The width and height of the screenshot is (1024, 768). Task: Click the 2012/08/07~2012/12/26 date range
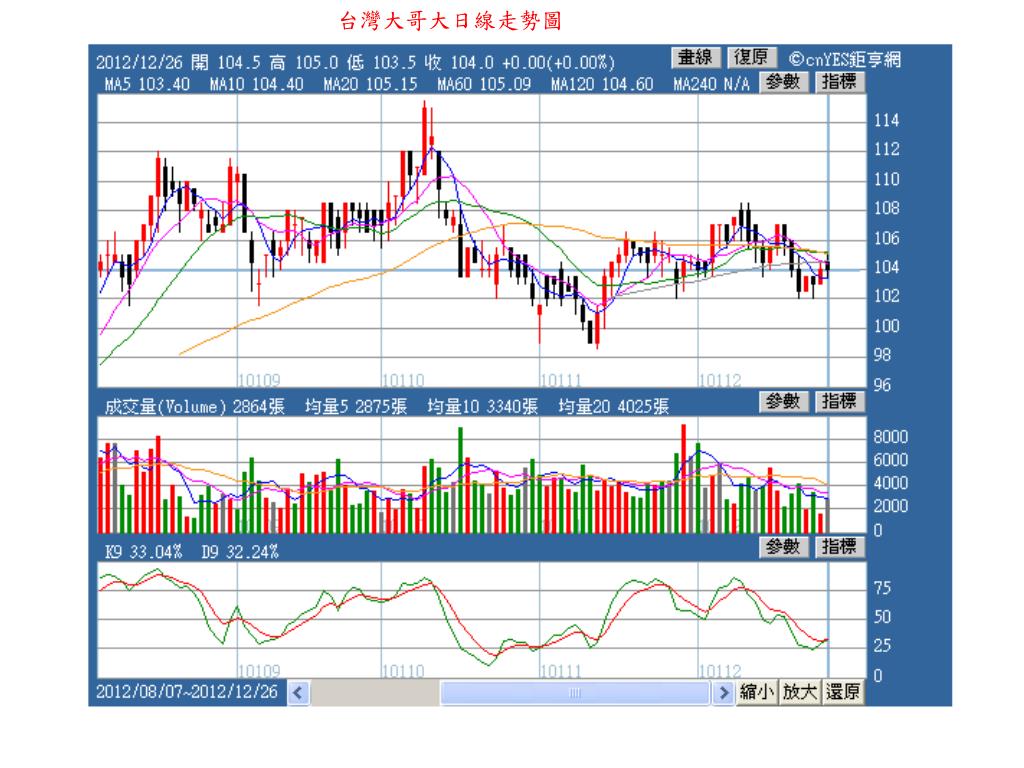(x=187, y=692)
